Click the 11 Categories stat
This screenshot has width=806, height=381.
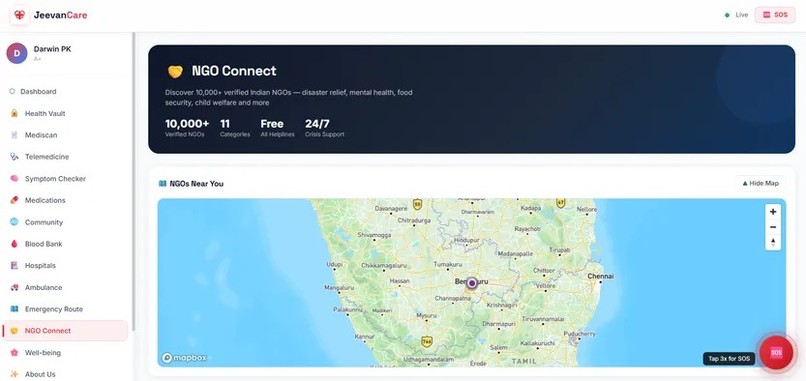click(x=235, y=128)
